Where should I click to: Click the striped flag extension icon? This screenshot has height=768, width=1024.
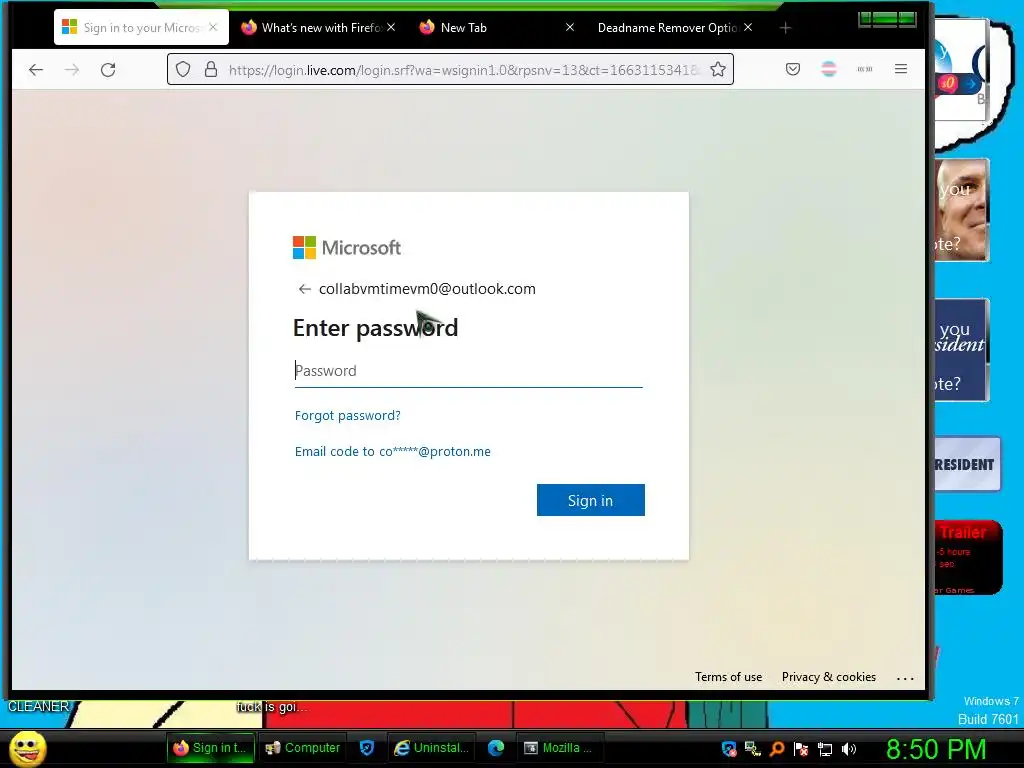click(829, 69)
